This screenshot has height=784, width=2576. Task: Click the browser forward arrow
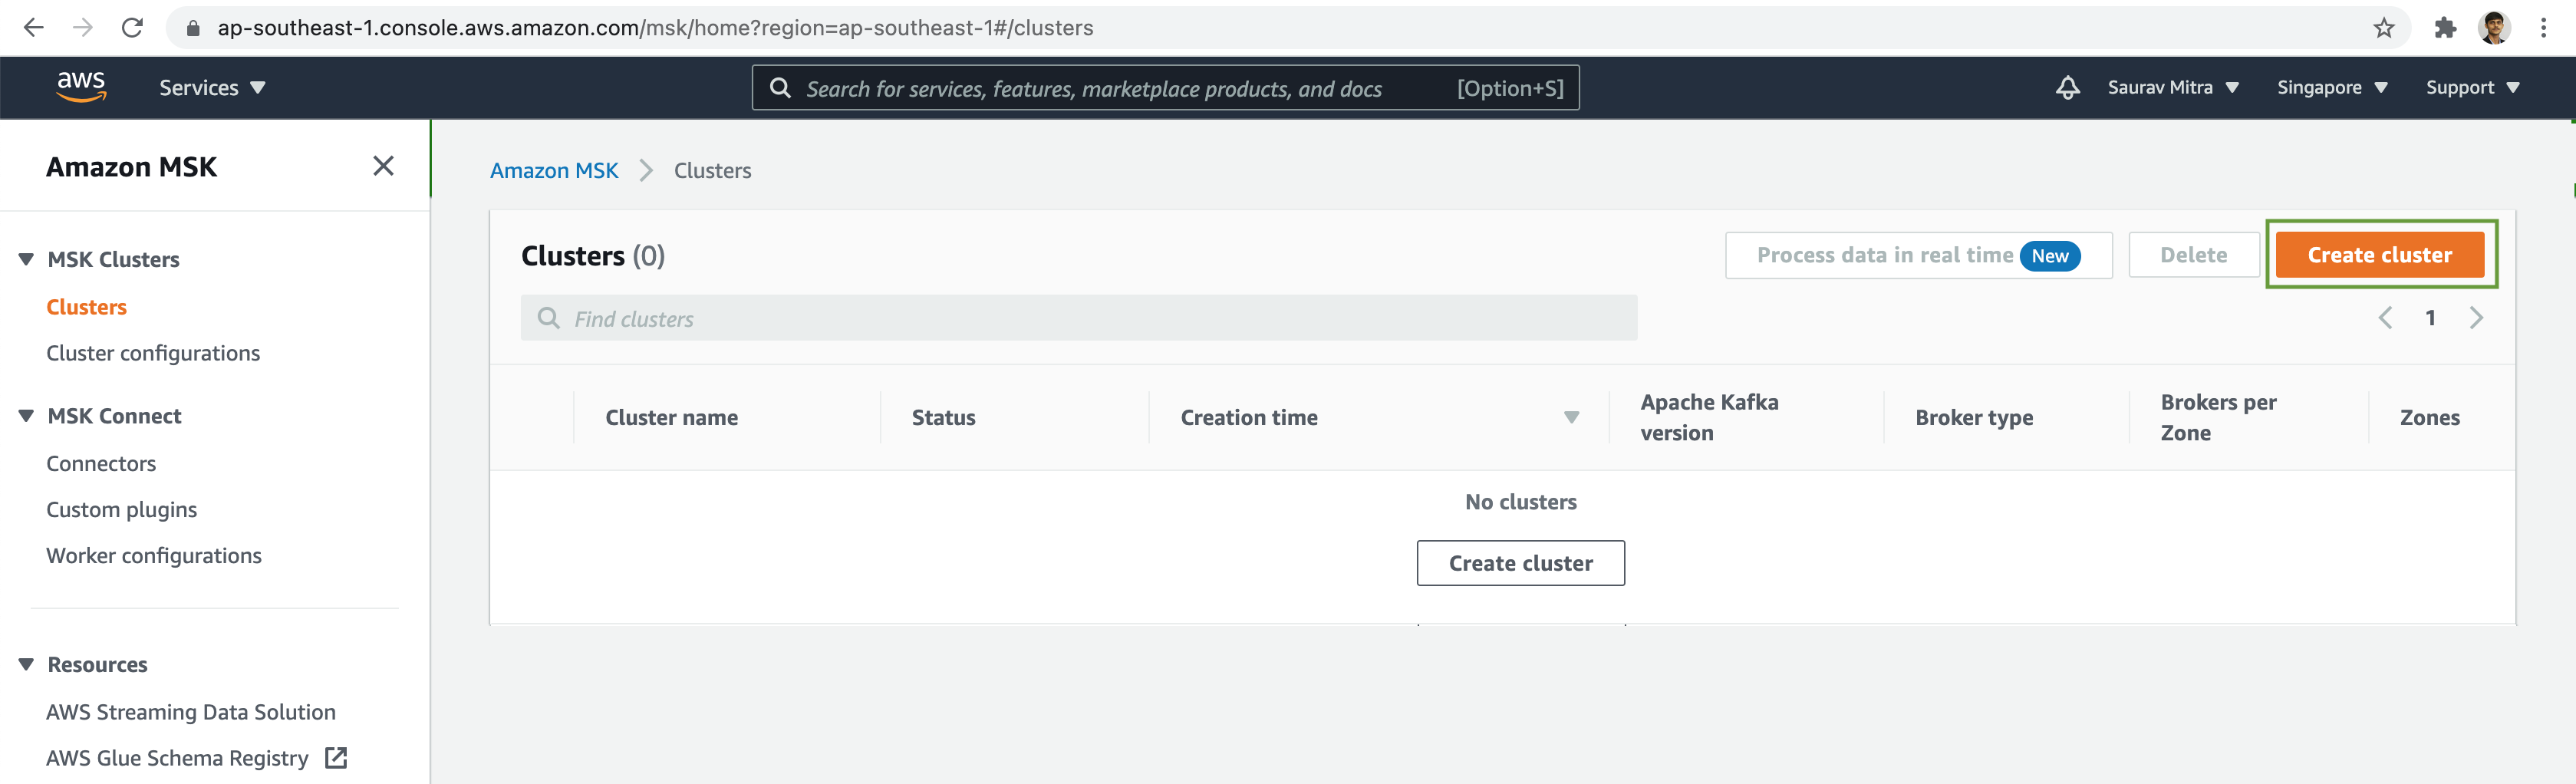[83, 28]
